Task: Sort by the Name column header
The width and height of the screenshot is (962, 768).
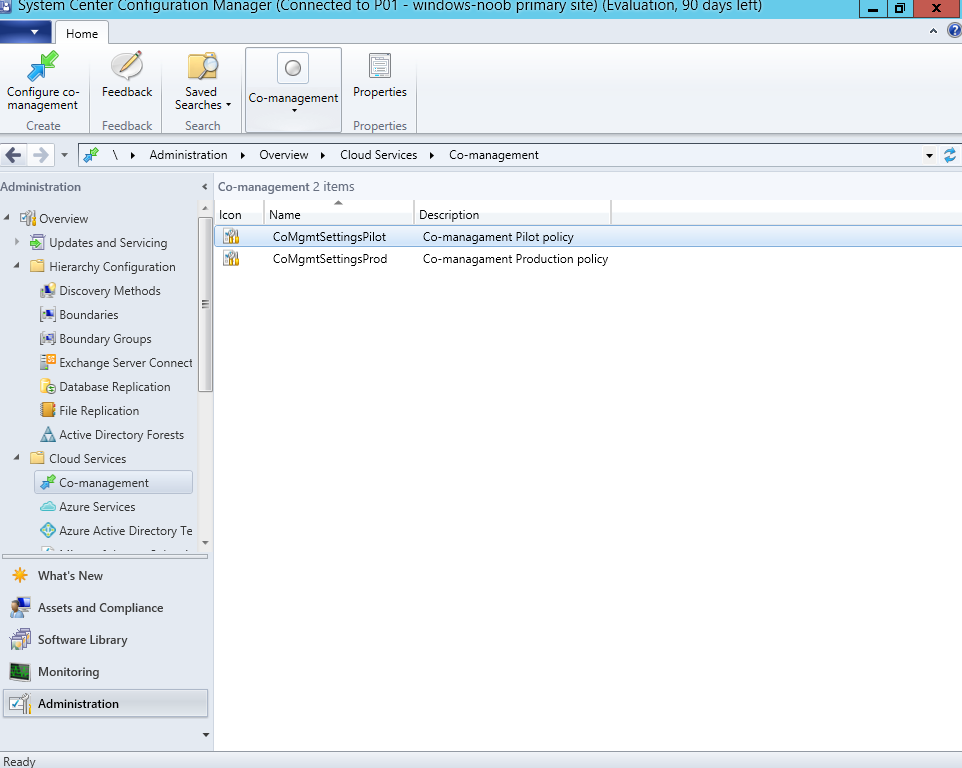Action: click(x=339, y=214)
